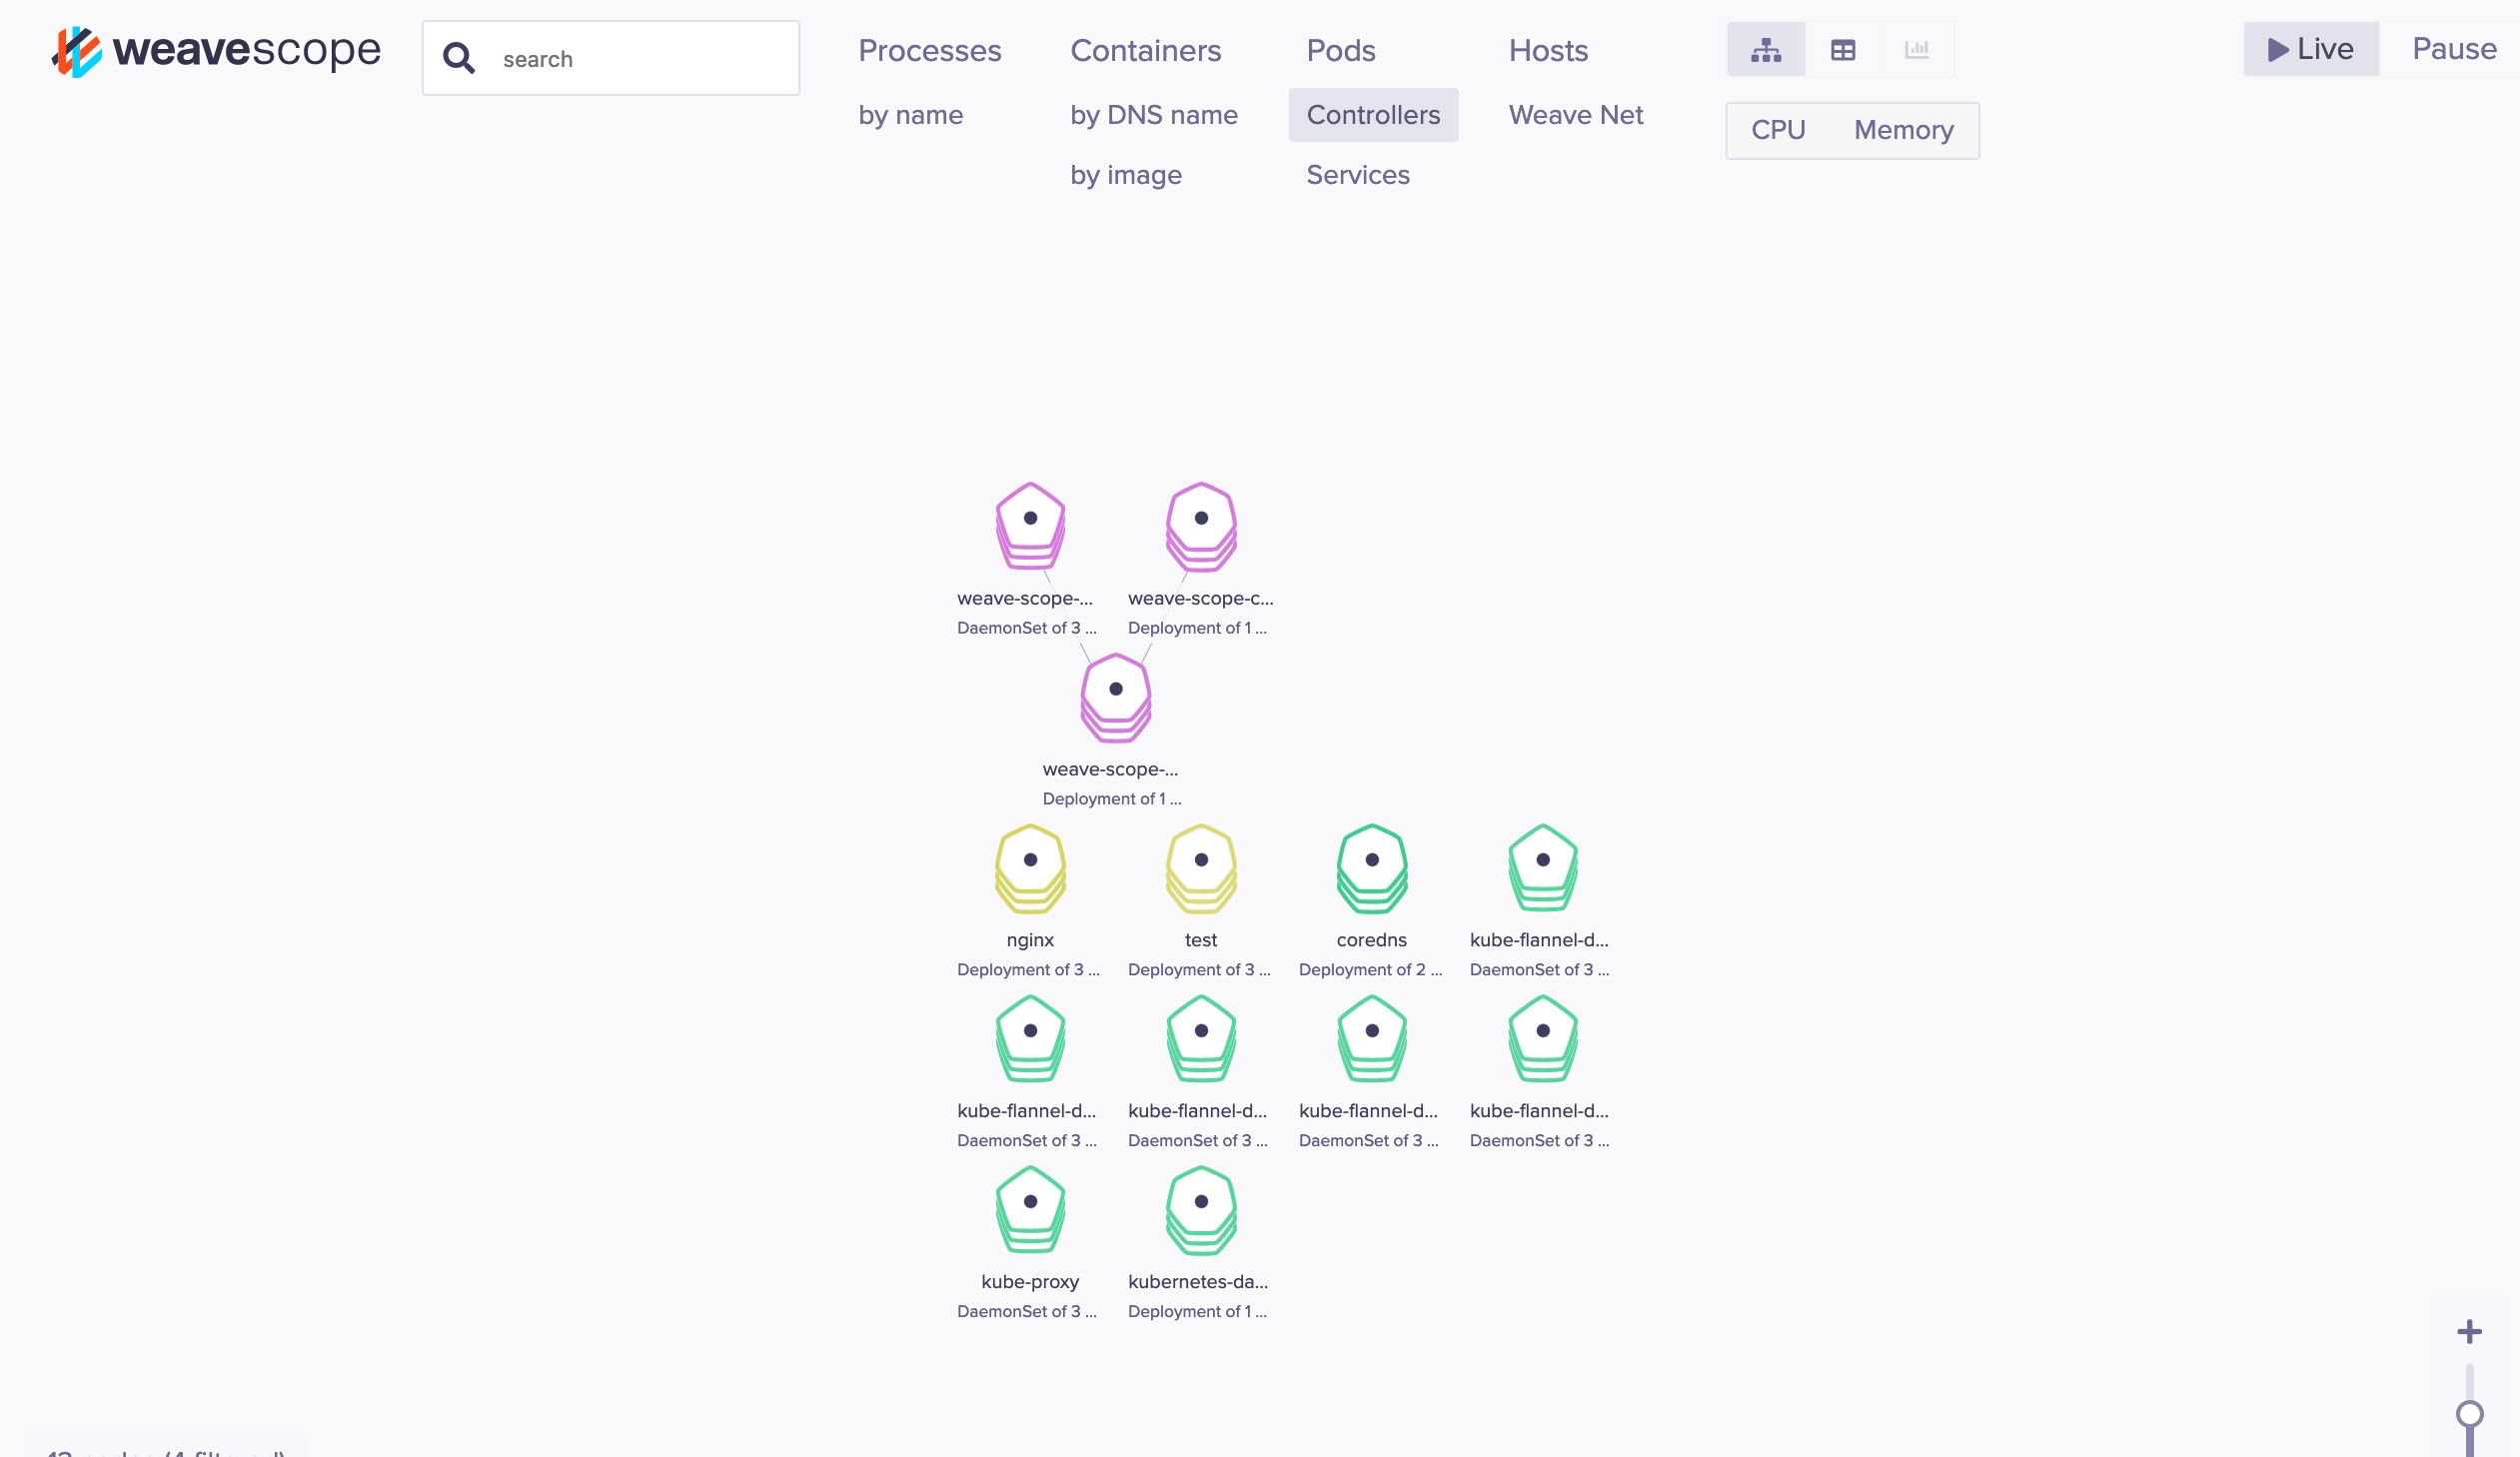Select kube-flannel node directly below test
The width and height of the screenshot is (2520, 1457).
[1201, 1039]
